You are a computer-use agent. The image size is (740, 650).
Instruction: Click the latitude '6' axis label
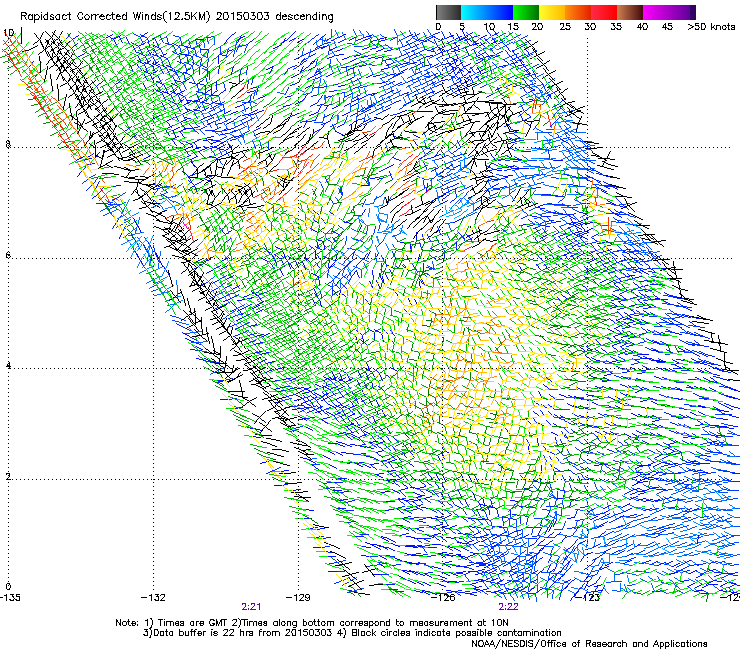tap(8, 255)
